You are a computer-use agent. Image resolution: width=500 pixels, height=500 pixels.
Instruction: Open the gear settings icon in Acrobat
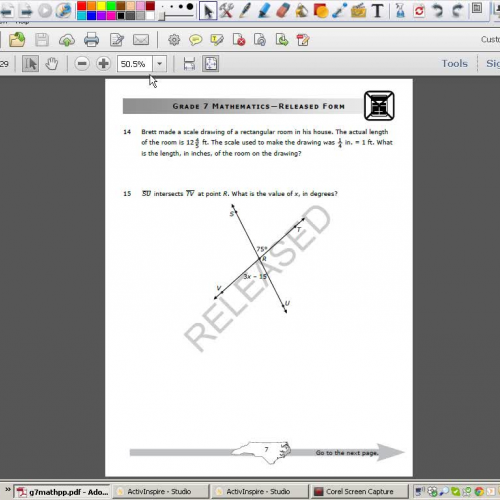click(x=174, y=40)
